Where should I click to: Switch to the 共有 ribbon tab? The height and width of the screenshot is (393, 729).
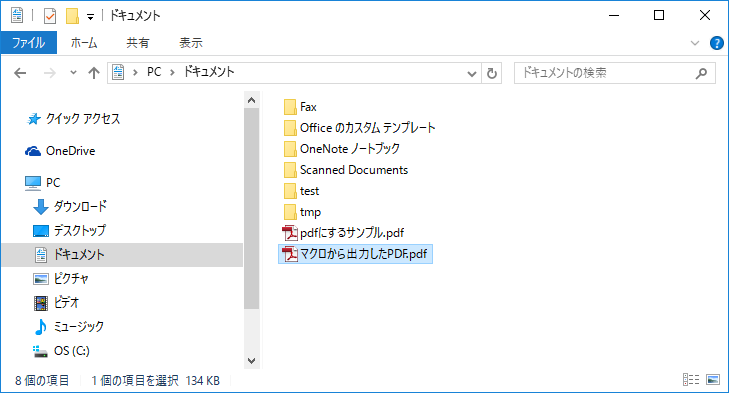pos(138,43)
